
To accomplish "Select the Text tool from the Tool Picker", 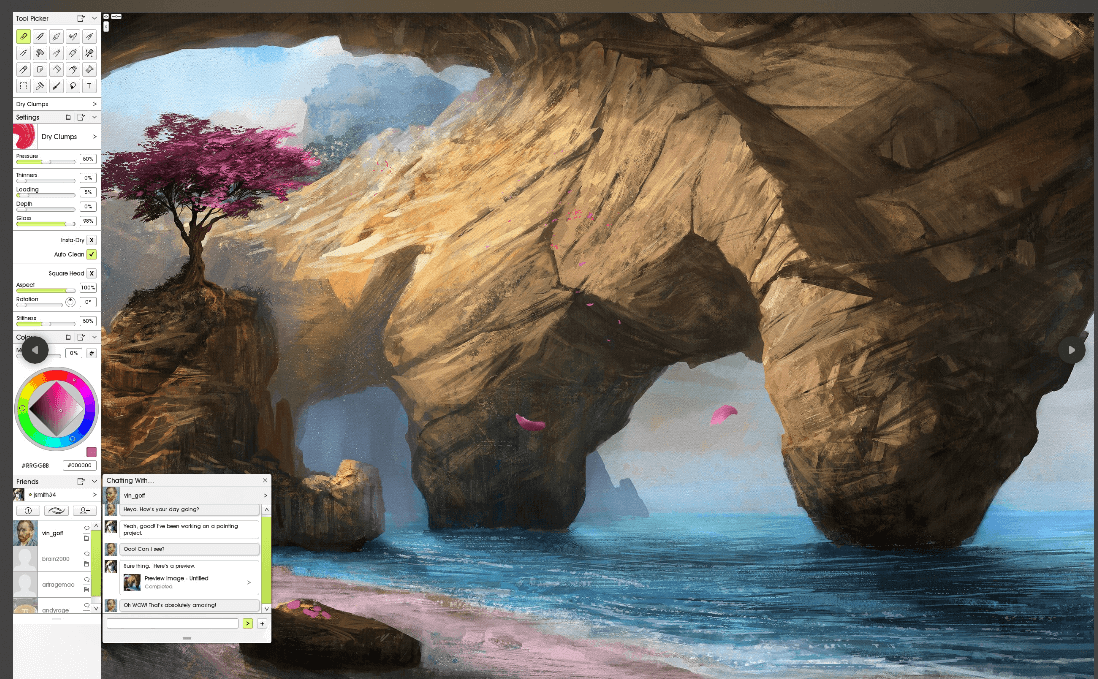I will coord(90,86).
